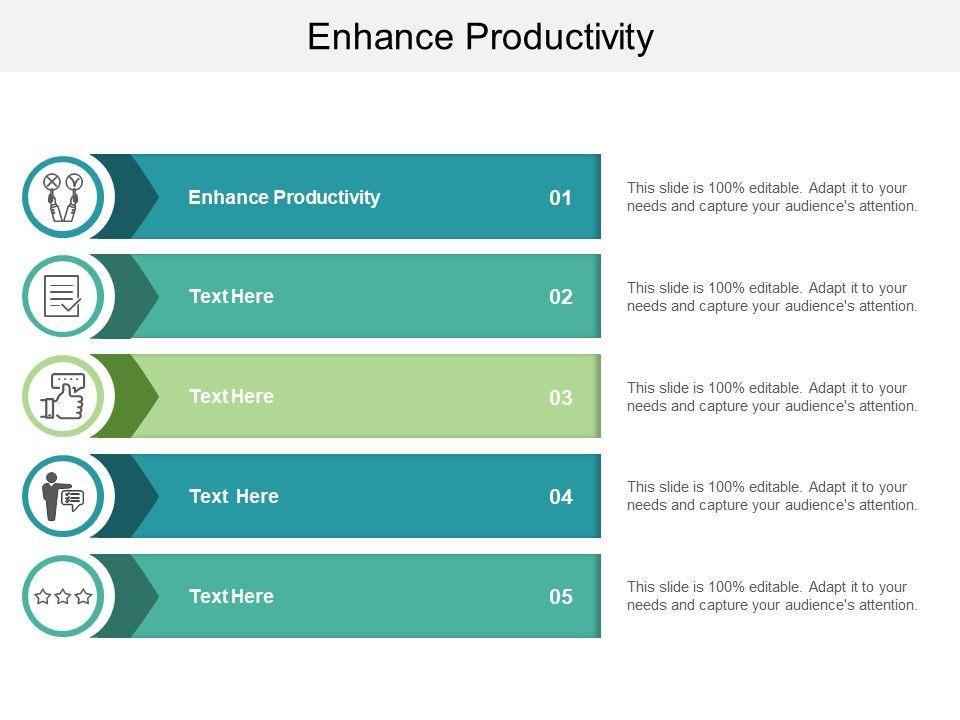This screenshot has width=960, height=720.
Task: Click number 05 on the bottom banner
Action: click(561, 598)
